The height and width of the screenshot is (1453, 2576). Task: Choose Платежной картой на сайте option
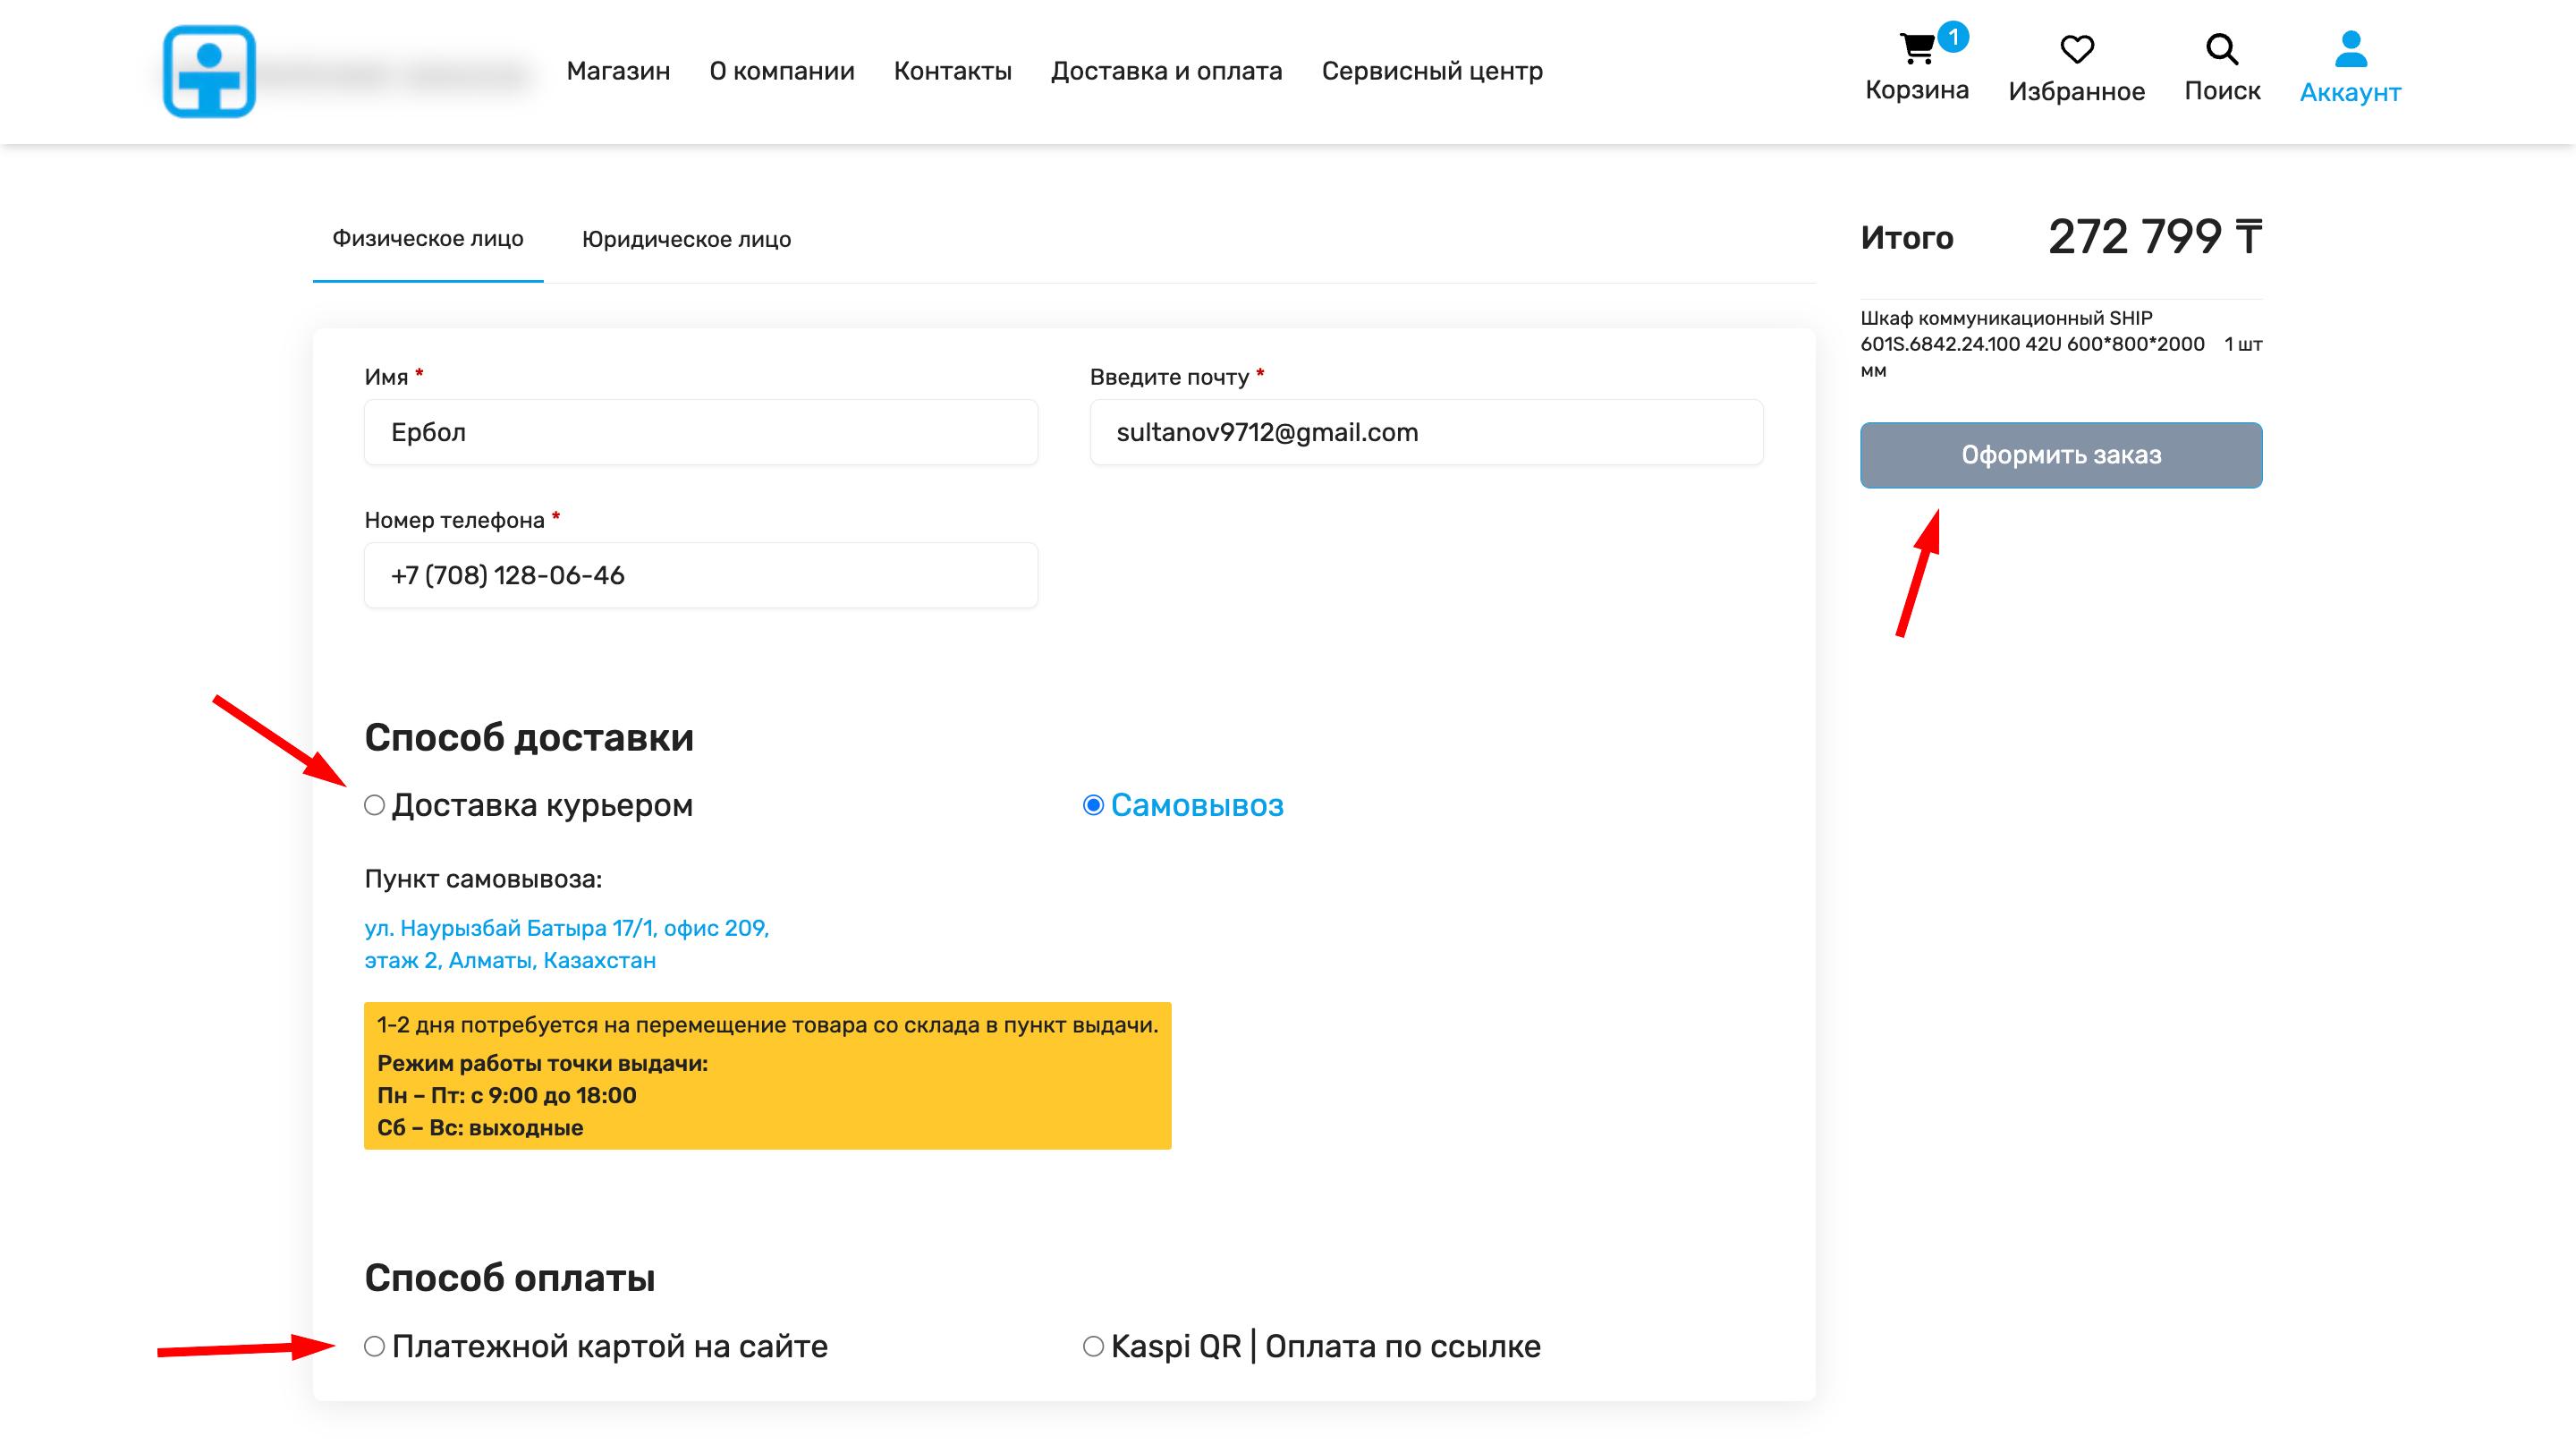coord(374,1346)
